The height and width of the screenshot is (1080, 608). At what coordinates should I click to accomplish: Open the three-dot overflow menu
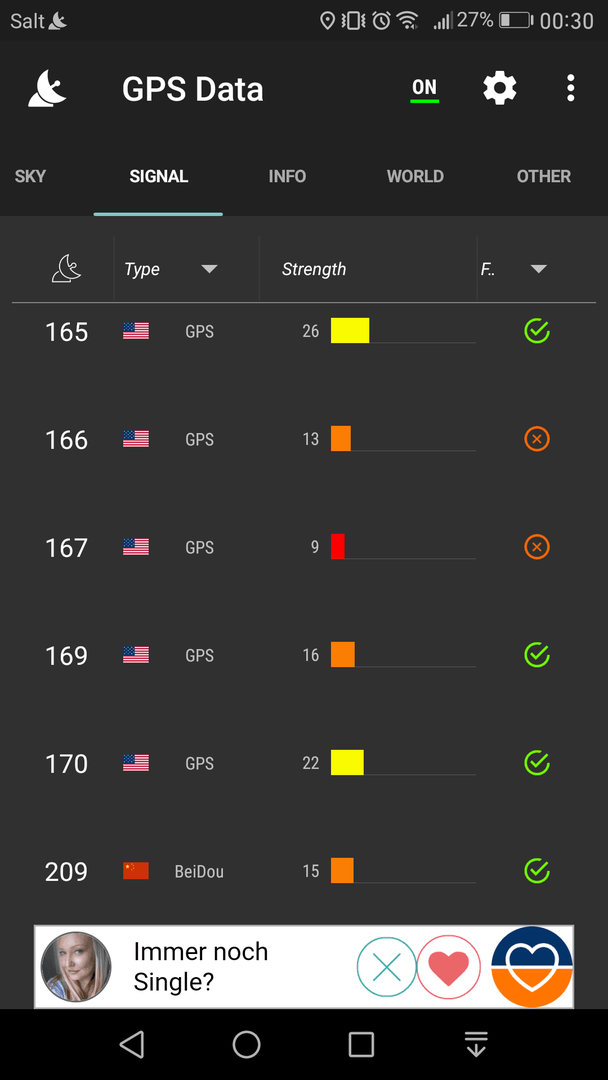pos(570,89)
